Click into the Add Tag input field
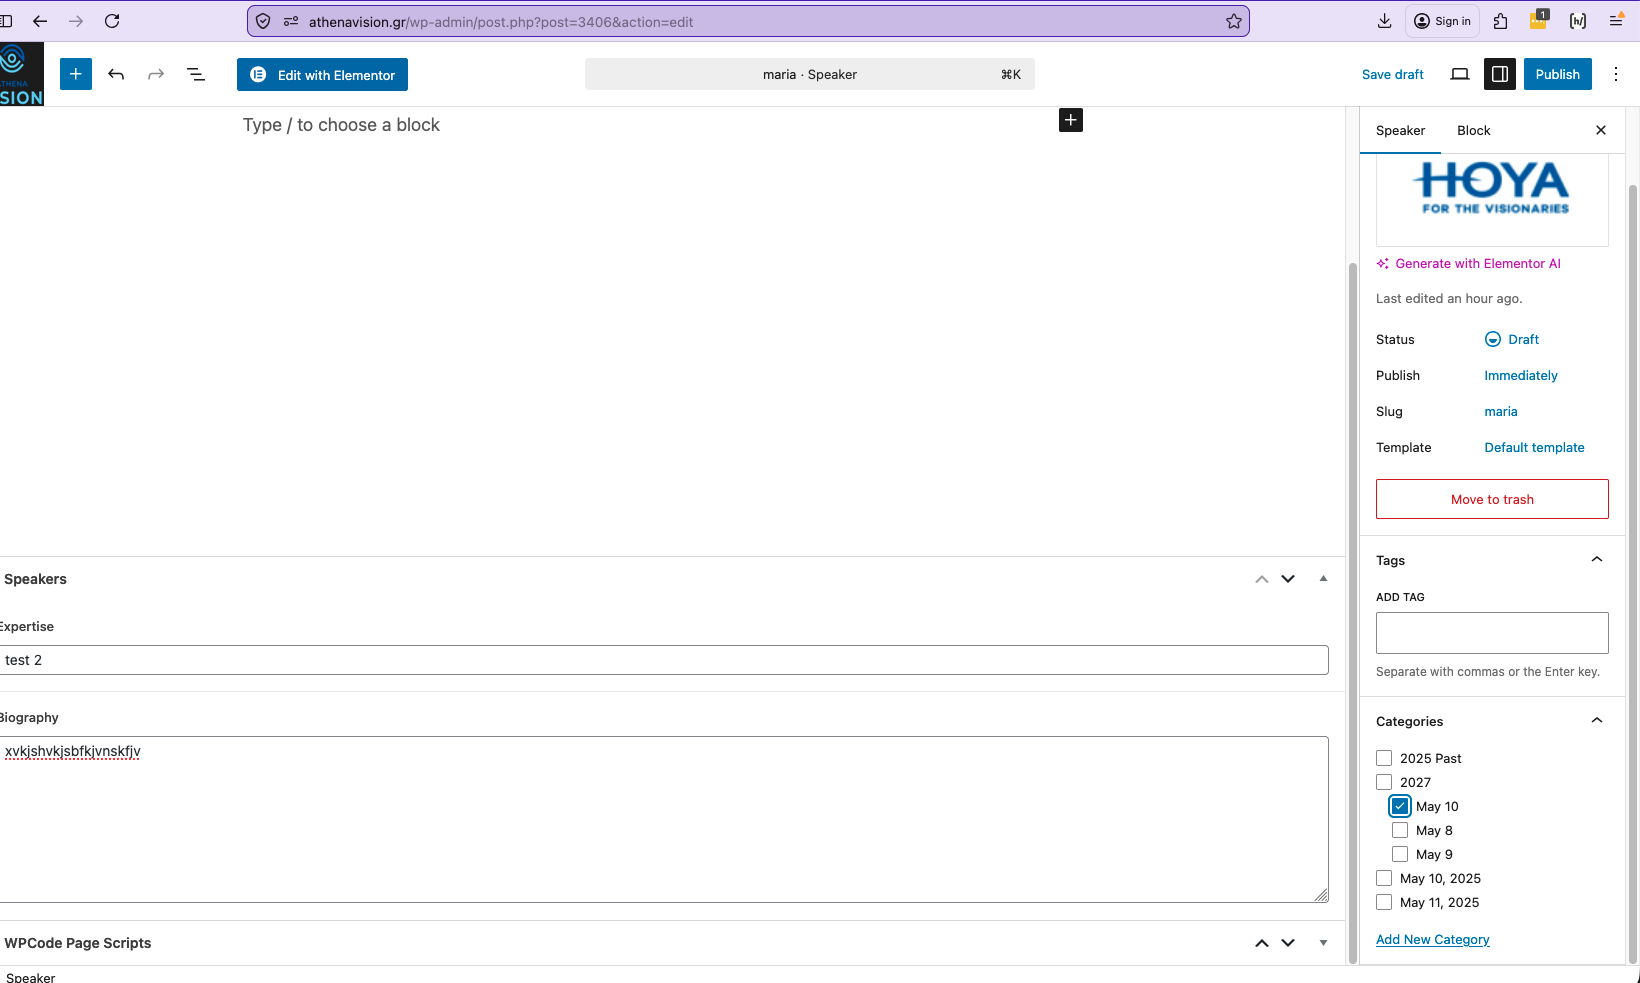The image size is (1640, 983). pyautogui.click(x=1492, y=633)
